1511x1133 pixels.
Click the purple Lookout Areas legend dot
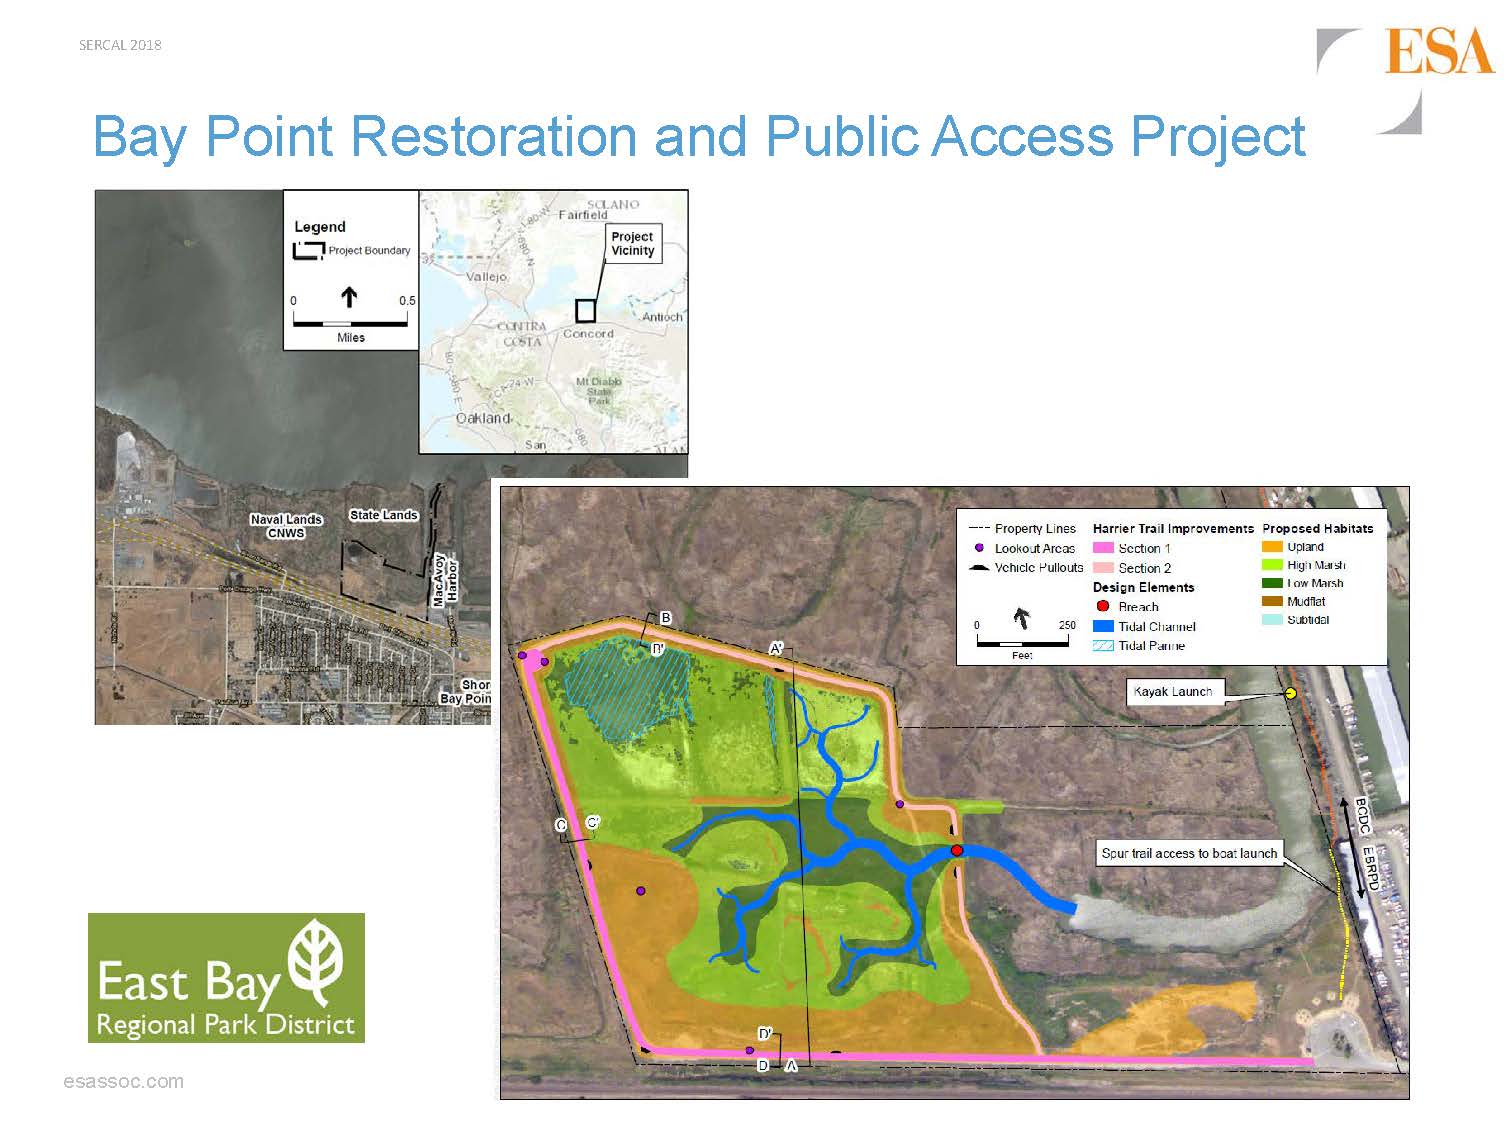(x=980, y=548)
